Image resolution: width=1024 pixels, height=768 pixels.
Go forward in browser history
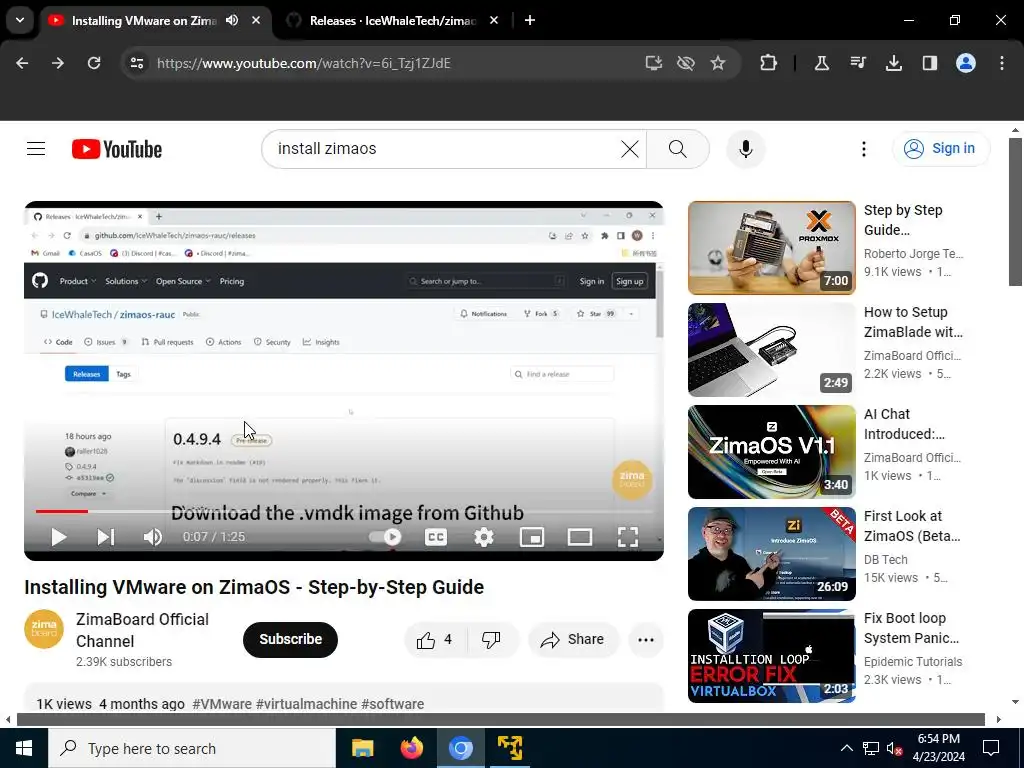pos(58,63)
